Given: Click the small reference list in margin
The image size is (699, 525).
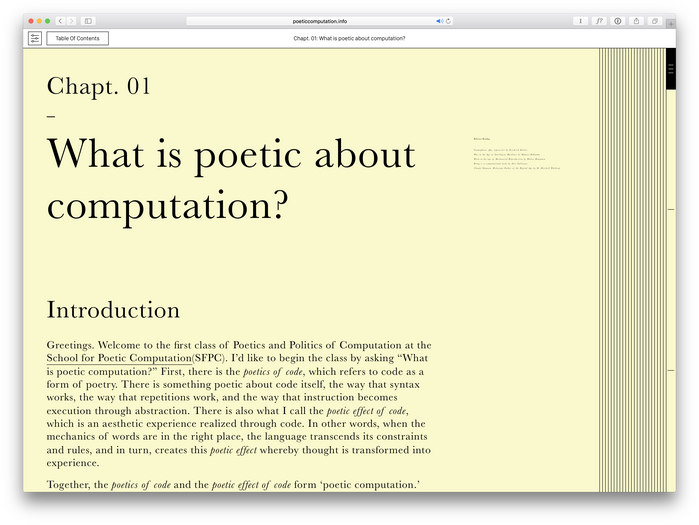Looking at the screenshot, I should (517, 154).
